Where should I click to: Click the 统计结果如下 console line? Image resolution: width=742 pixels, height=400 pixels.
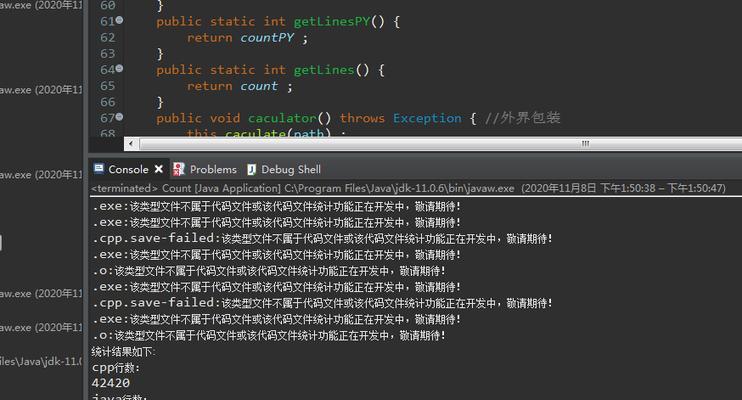pos(123,352)
